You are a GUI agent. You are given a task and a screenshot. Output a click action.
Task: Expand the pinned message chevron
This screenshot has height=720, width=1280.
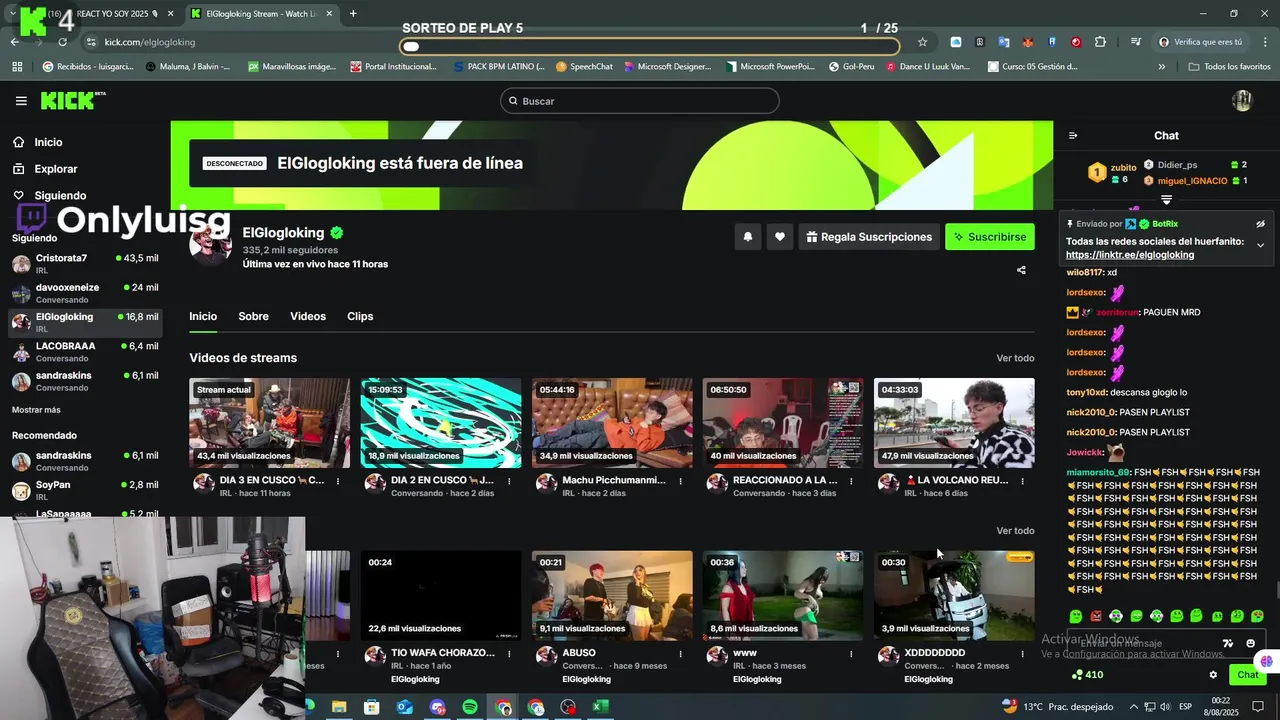tap(1260, 245)
